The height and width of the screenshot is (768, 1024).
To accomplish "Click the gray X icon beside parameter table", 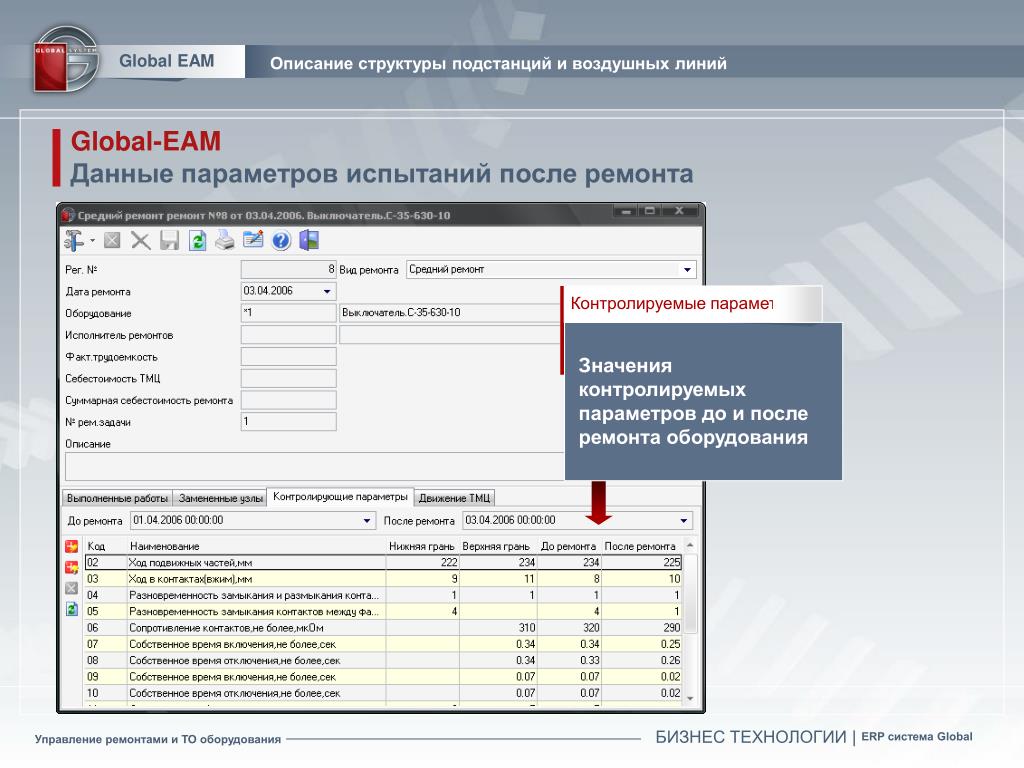I will (72, 588).
